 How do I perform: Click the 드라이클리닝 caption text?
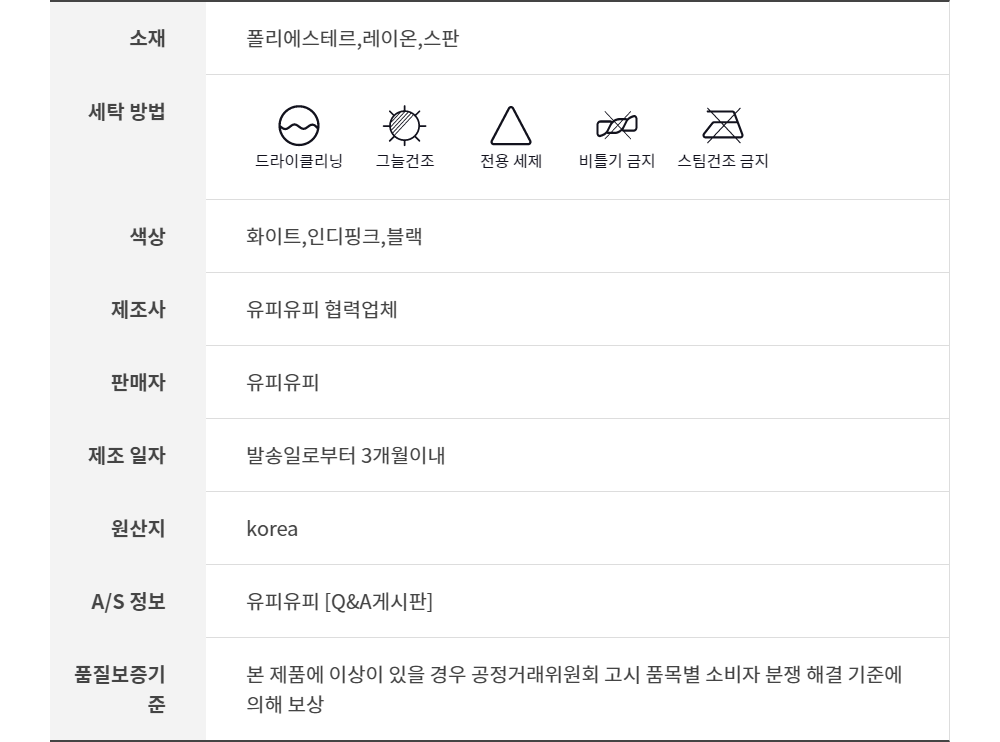click(299, 161)
